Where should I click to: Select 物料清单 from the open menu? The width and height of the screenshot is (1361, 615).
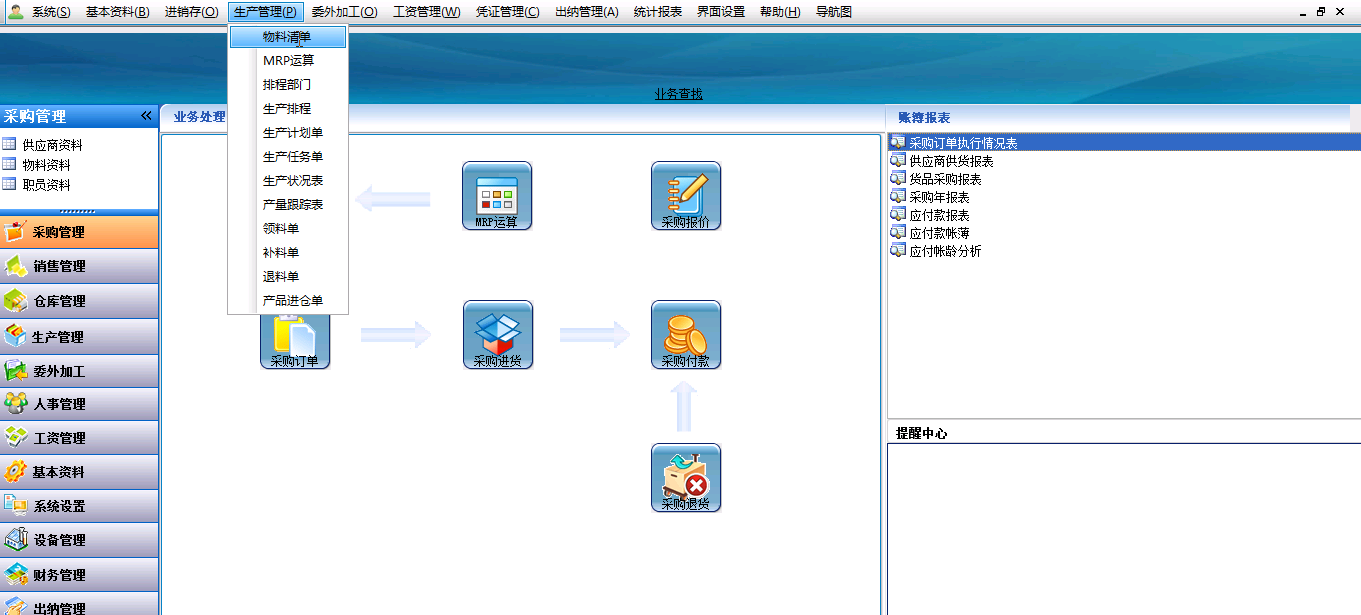point(286,36)
